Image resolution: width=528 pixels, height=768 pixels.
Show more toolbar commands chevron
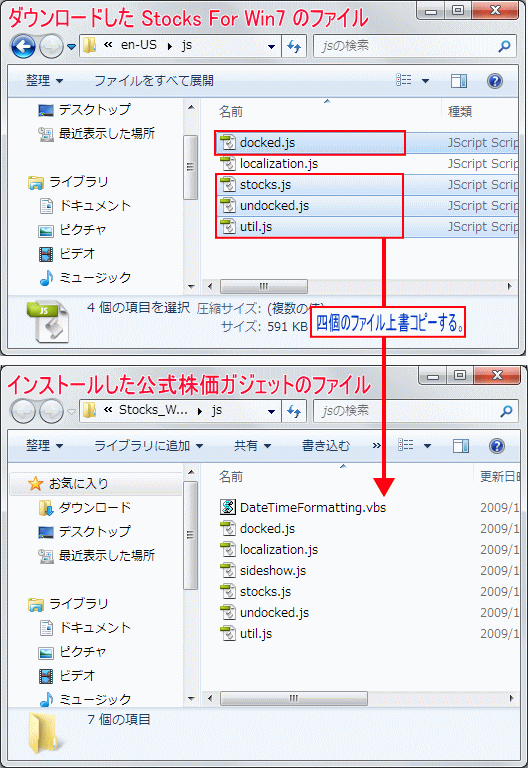pyautogui.click(x=376, y=446)
